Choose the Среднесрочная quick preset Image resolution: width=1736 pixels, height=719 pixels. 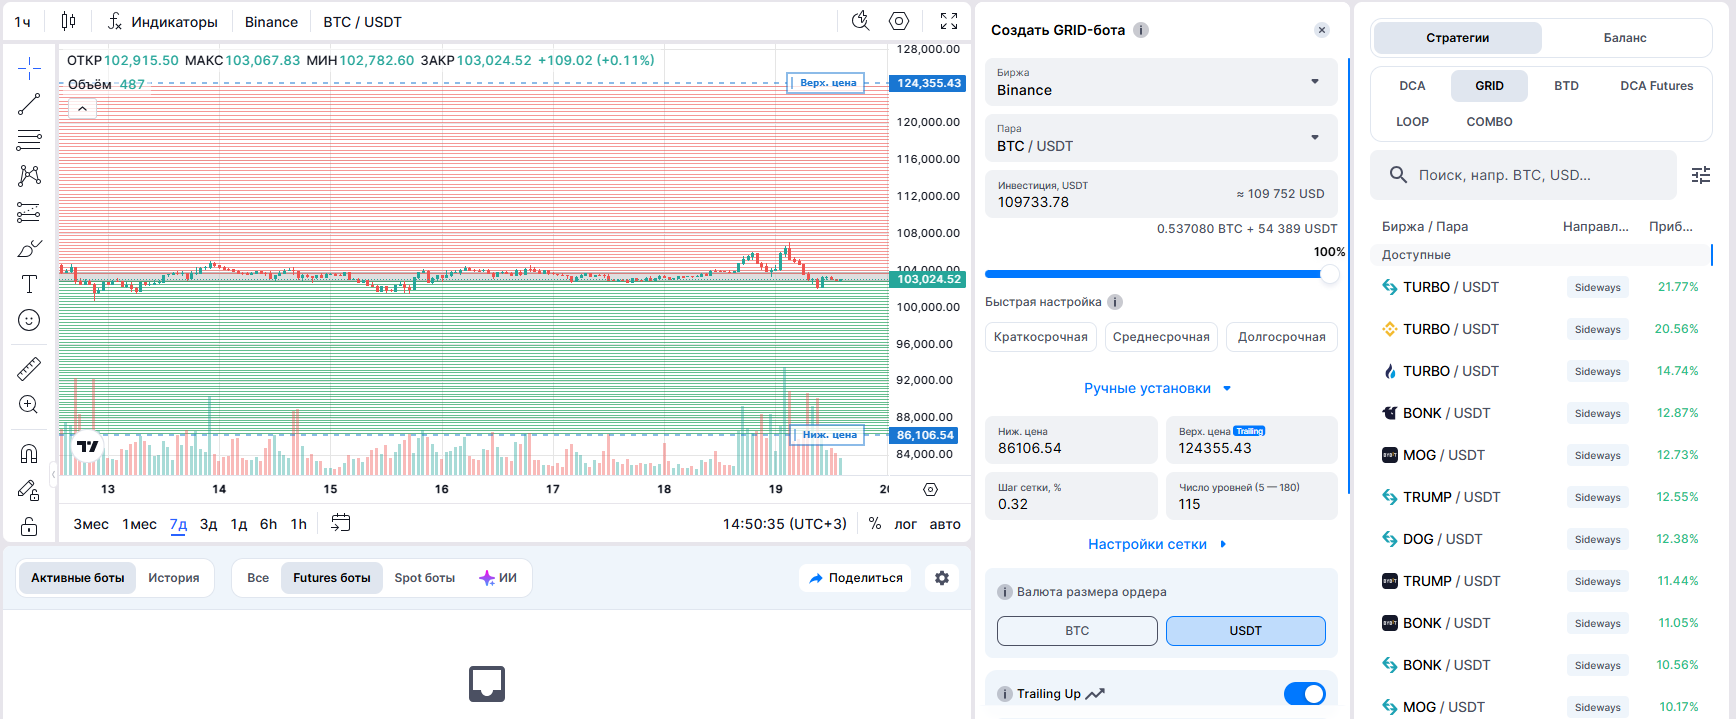1161,337
